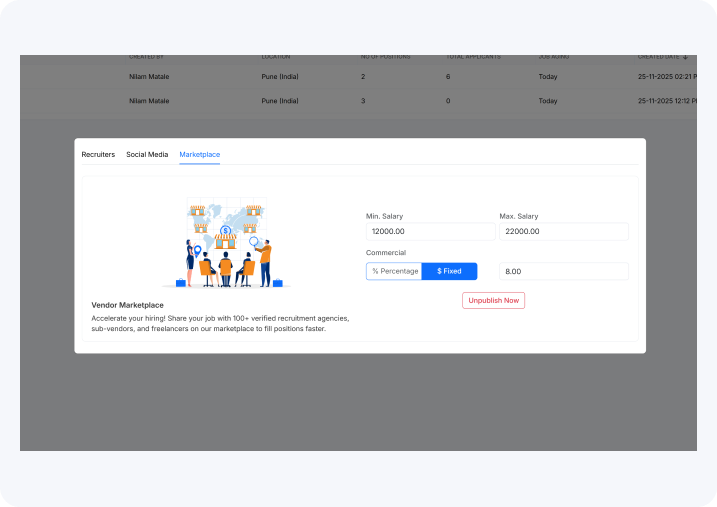Focus the Min. Salary input field
The width and height of the screenshot is (717, 507).
(428, 231)
